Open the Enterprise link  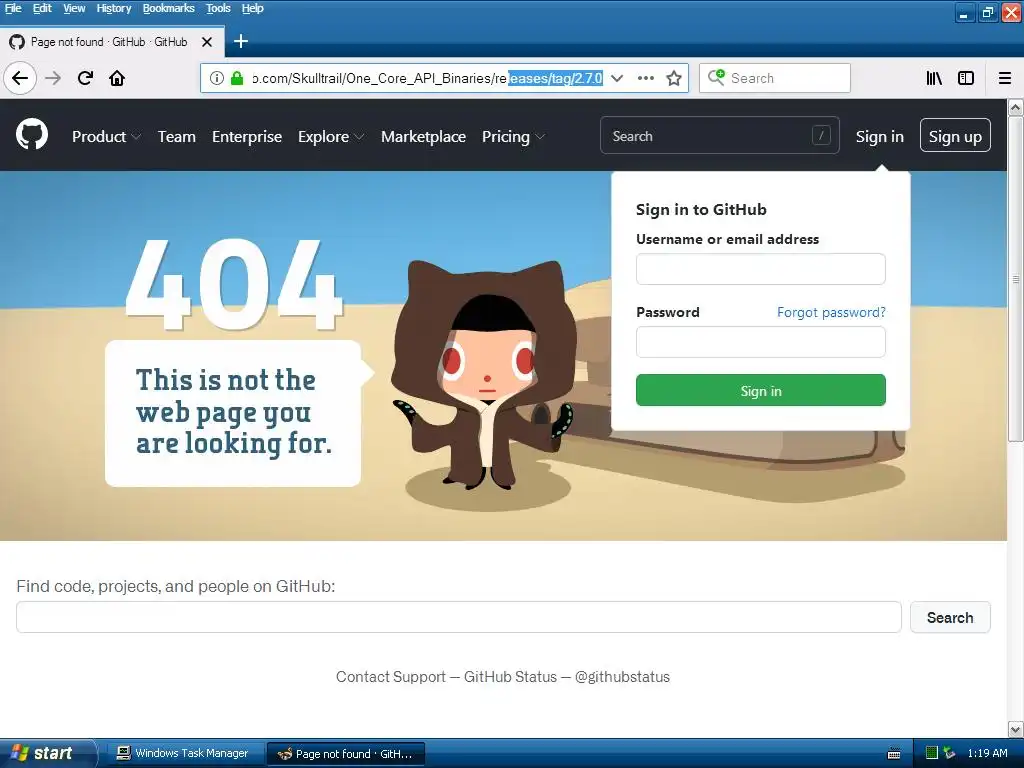pos(247,136)
